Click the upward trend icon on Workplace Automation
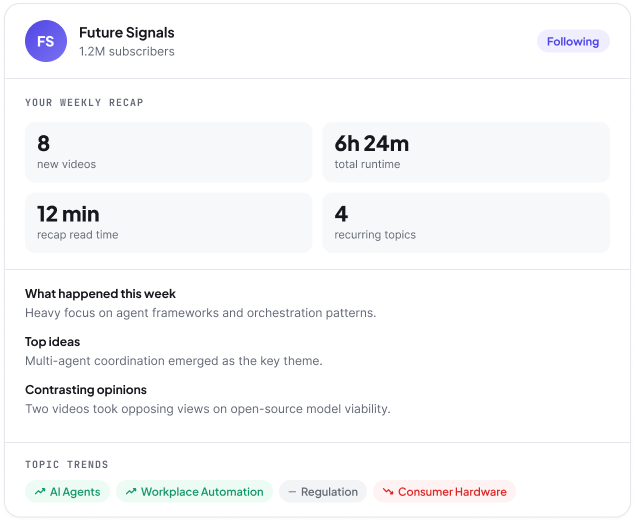The width and height of the screenshot is (635, 523). click(x=131, y=491)
